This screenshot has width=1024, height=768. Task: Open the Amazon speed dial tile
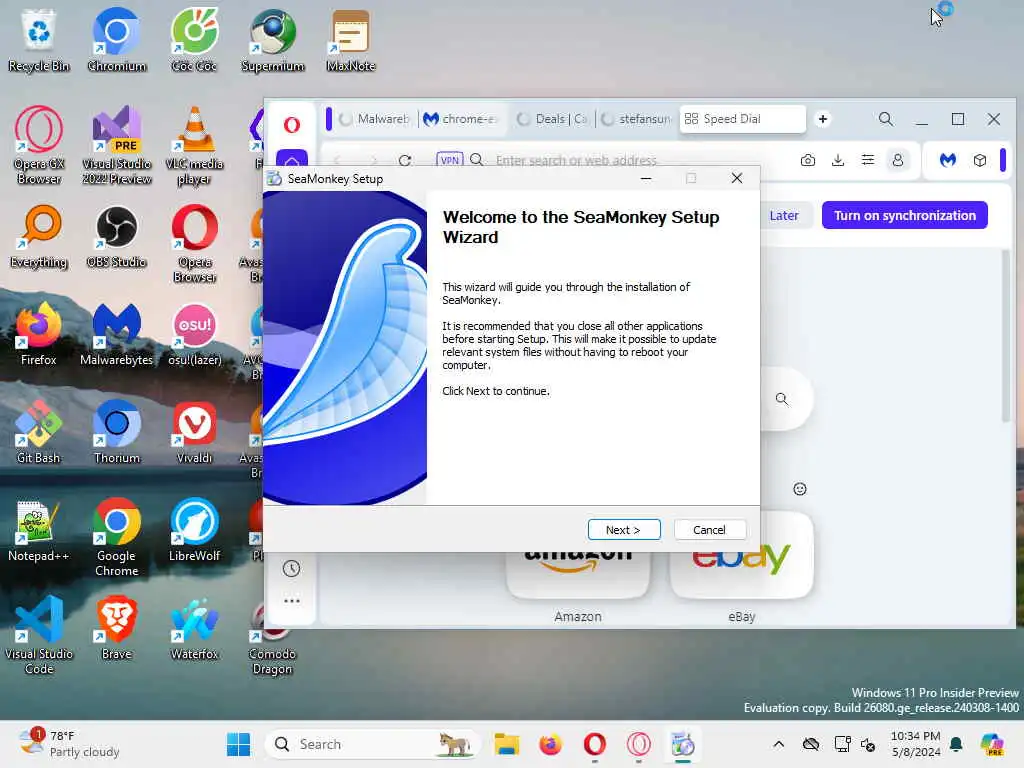[578, 575]
